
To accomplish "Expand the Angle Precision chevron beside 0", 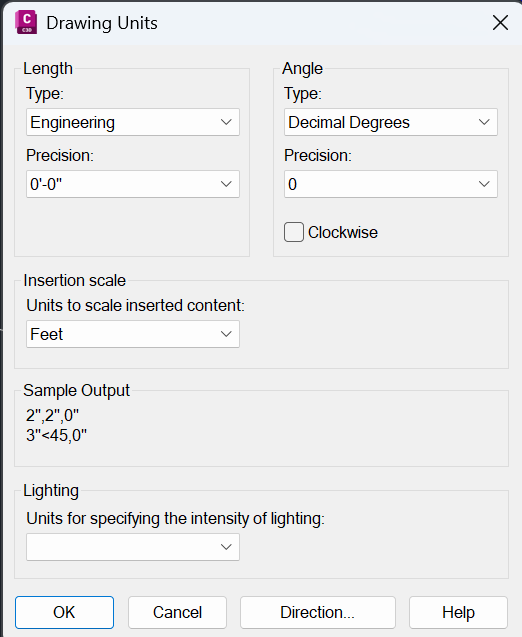I will pyautogui.click(x=484, y=184).
